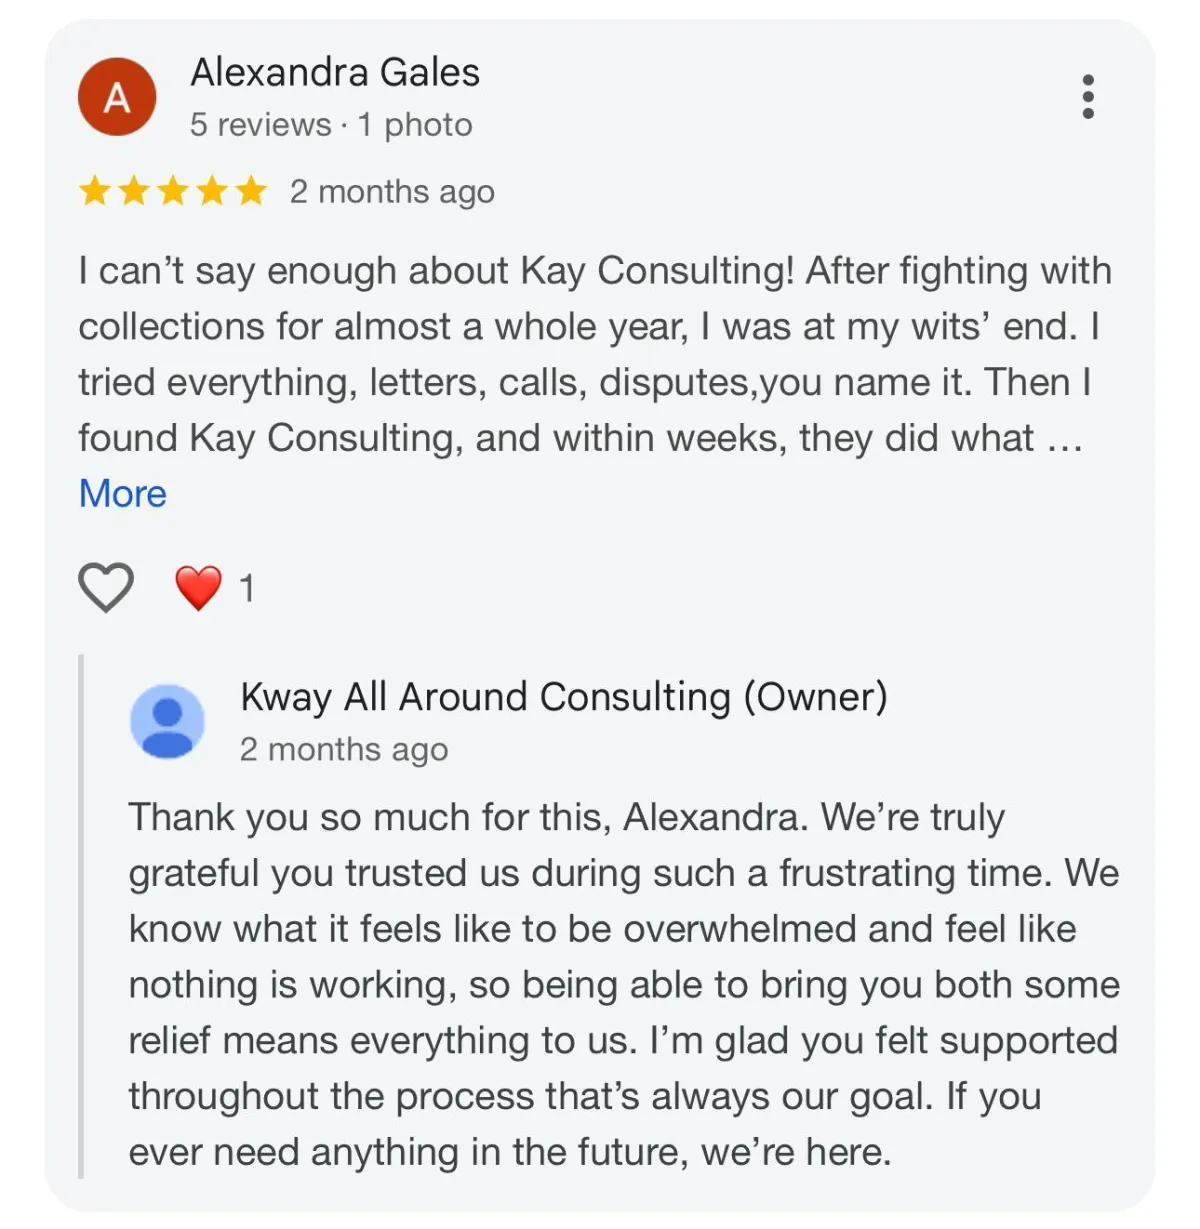Click the owner's blue default avatar
Viewport: 1200px width, 1229px height.
[168, 721]
